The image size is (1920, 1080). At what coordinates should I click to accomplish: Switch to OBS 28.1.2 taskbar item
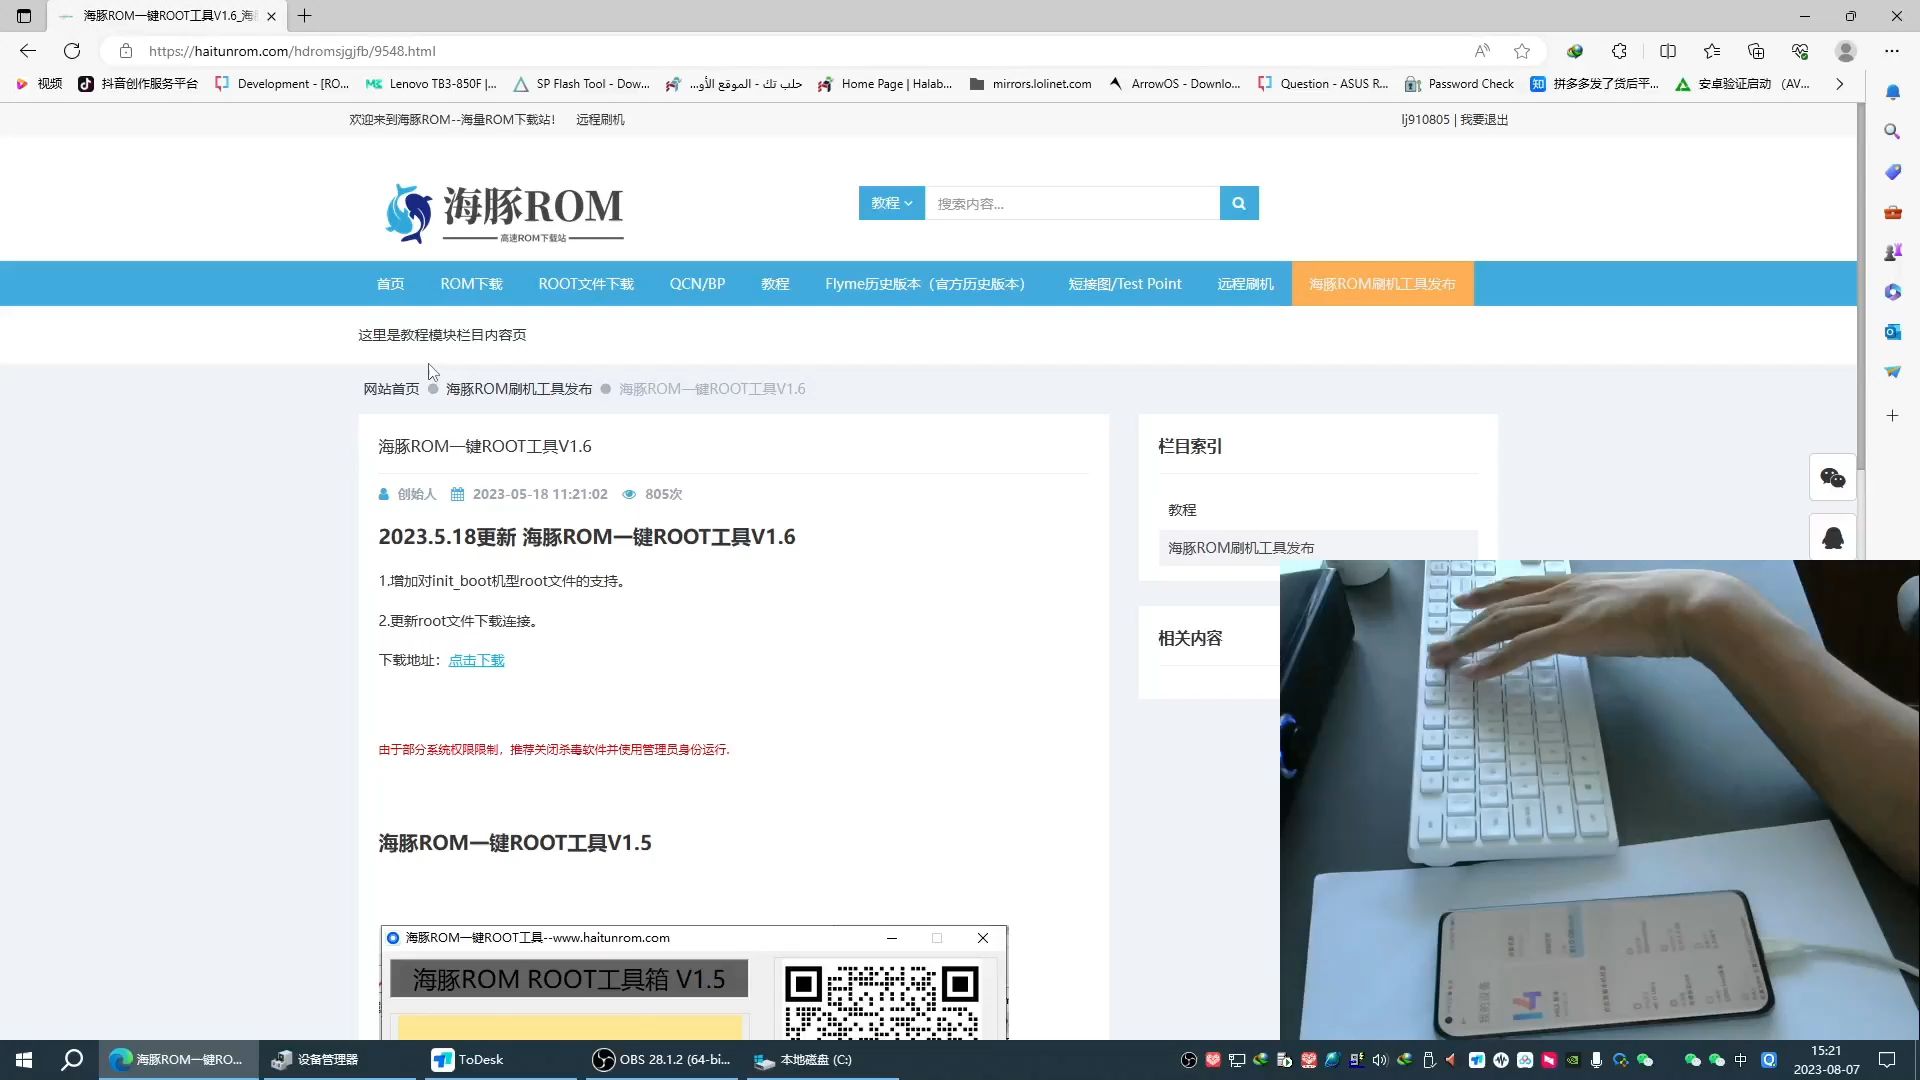click(x=662, y=1060)
